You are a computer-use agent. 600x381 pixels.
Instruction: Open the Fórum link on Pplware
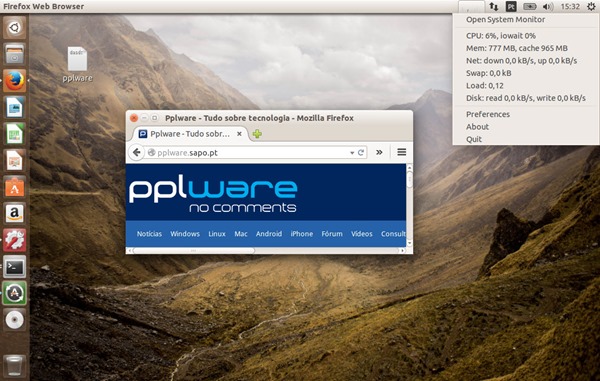[332, 234]
